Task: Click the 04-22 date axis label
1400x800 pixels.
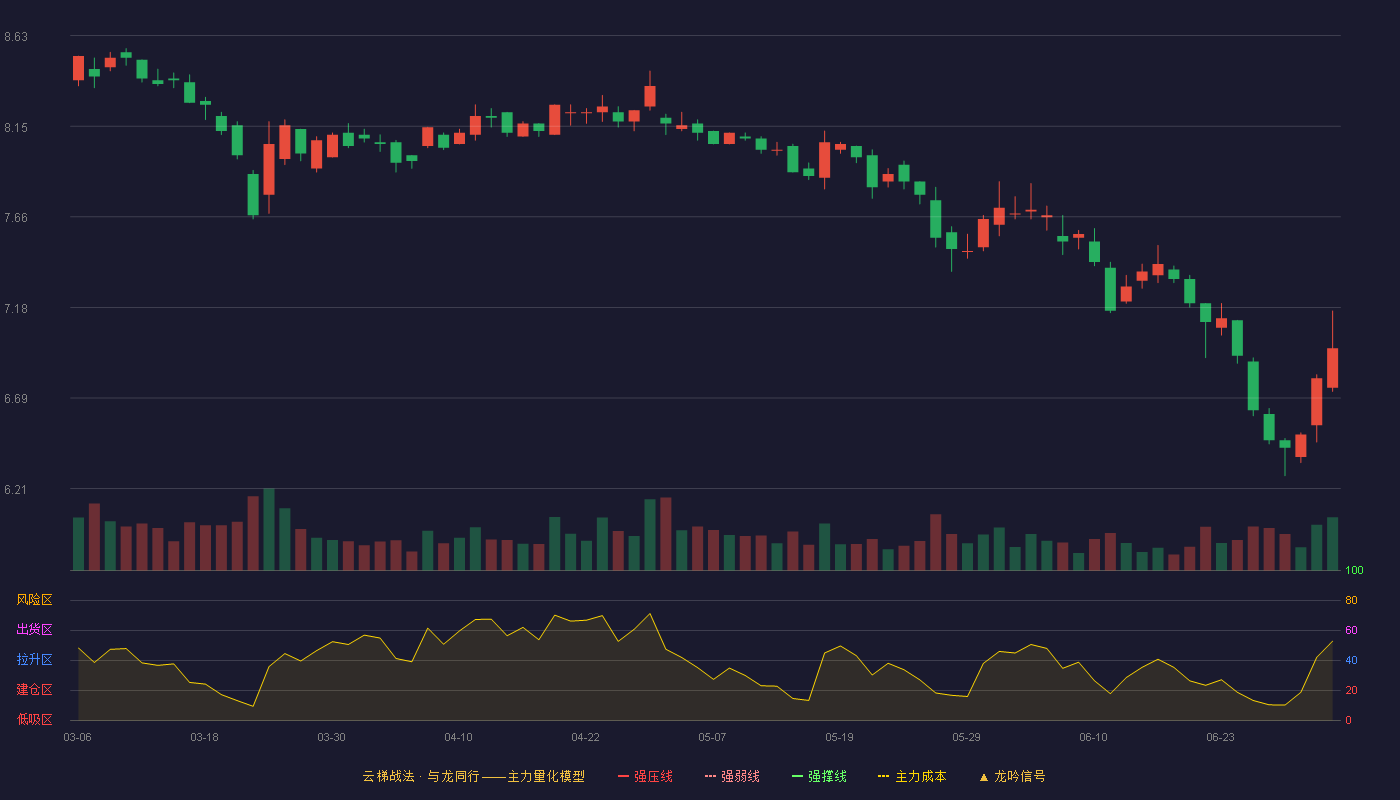Action: (x=586, y=737)
